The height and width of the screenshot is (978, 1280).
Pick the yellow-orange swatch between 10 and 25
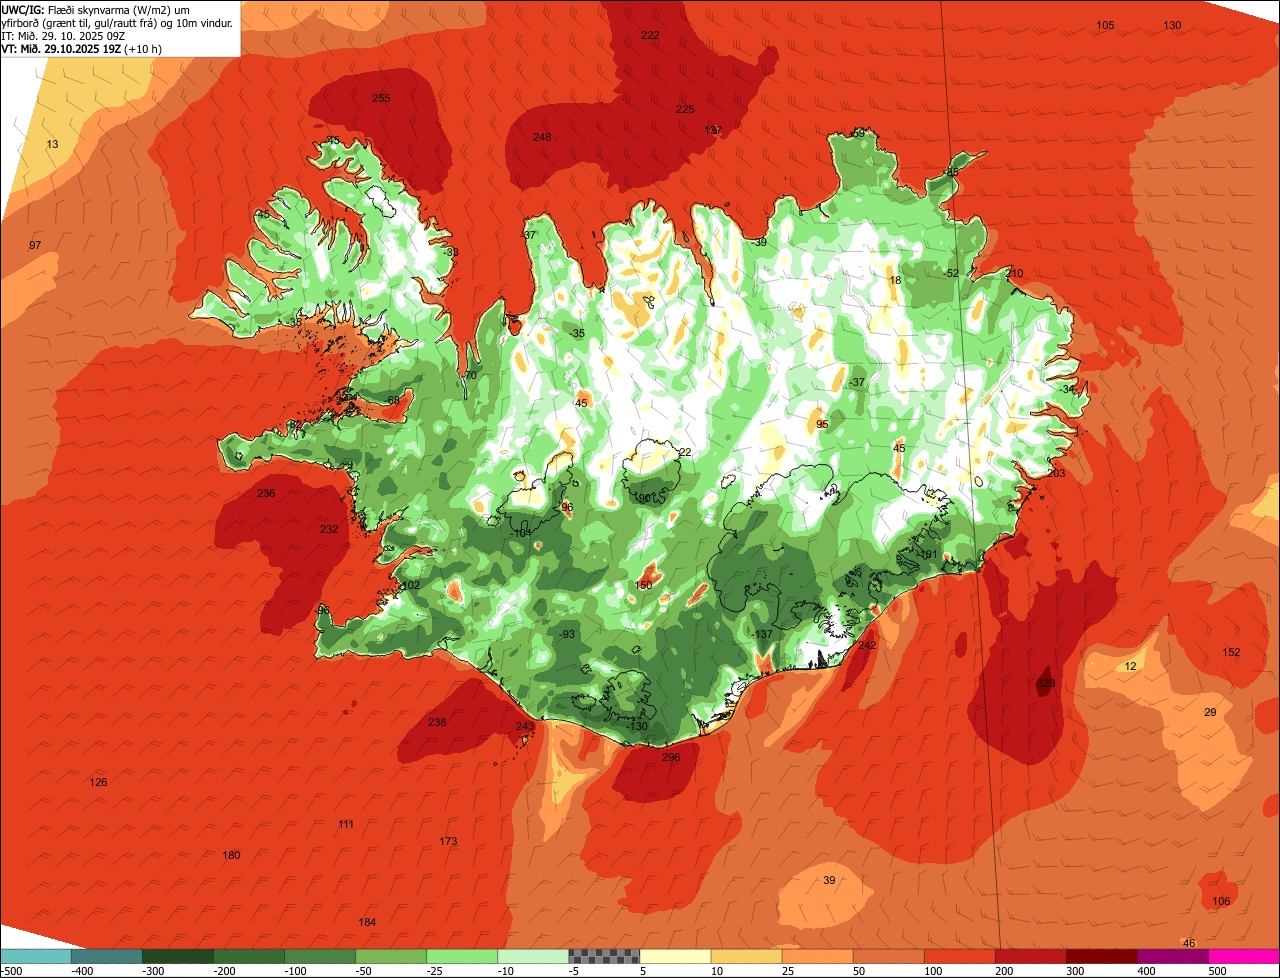747,956
